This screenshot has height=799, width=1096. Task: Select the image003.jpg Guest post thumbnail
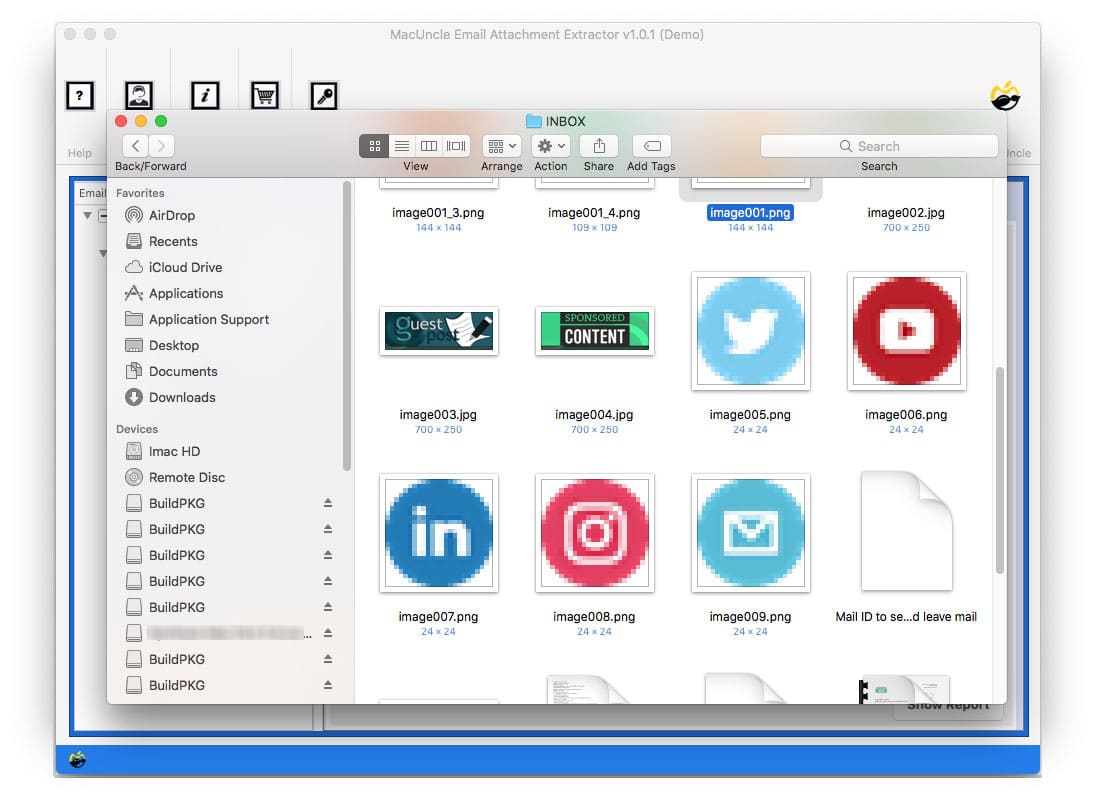click(x=439, y=331)
